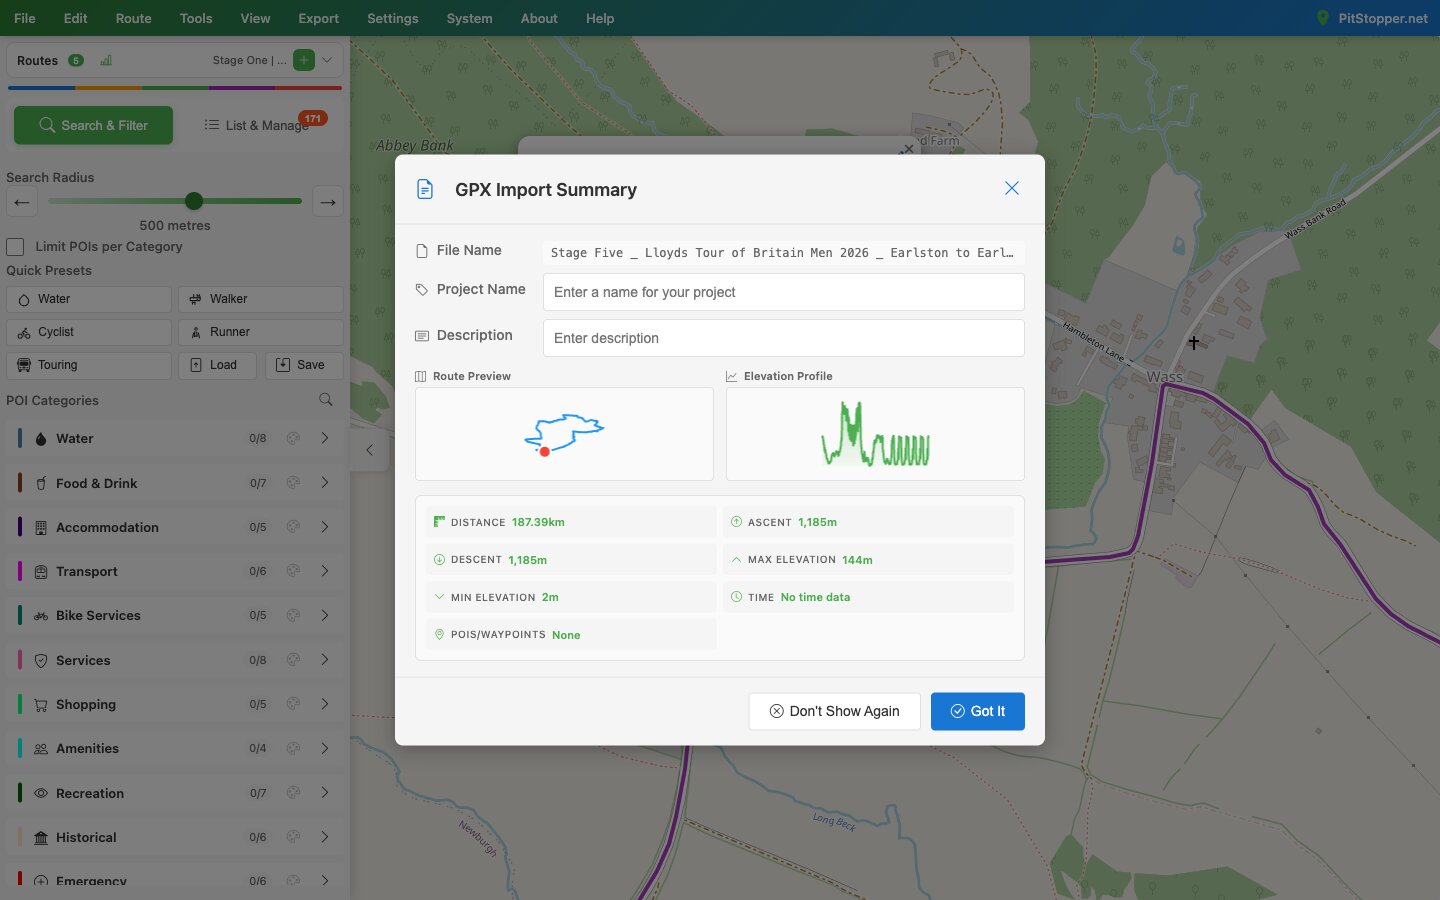Screen dimensions: 1440x900
Task: Open the color palette for Water category
Action: pos(293,438)
